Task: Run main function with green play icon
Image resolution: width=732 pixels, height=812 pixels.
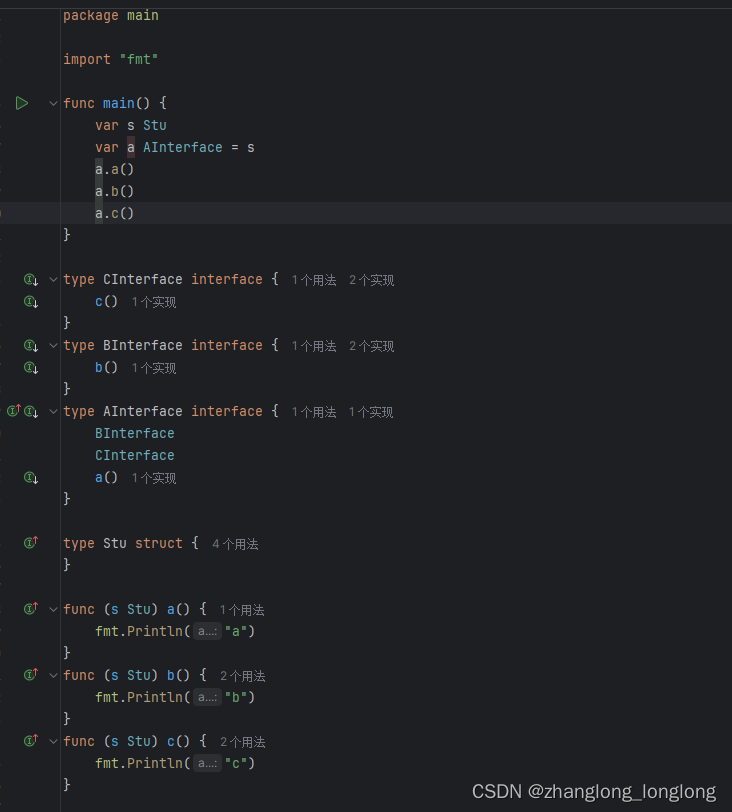Action: point(22,103)
